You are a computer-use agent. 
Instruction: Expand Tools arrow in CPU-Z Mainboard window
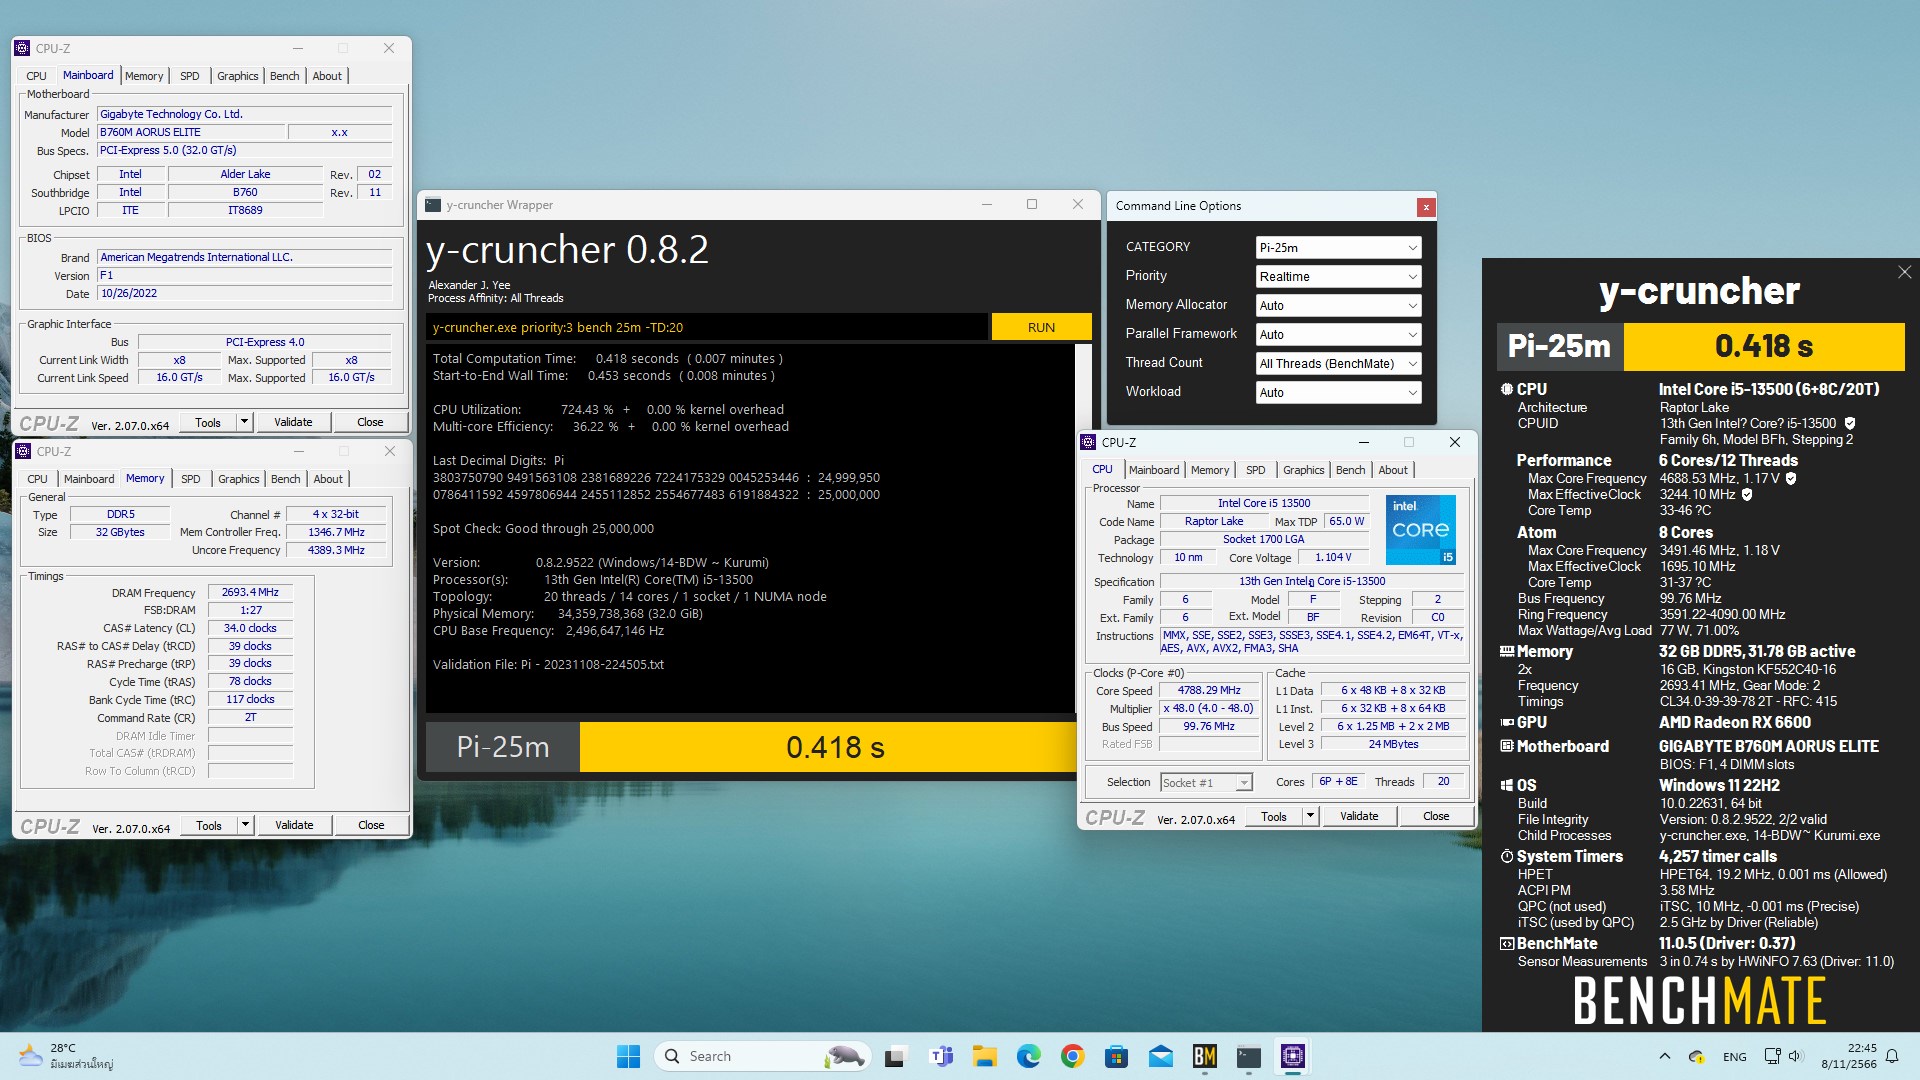tap(244, 422)
